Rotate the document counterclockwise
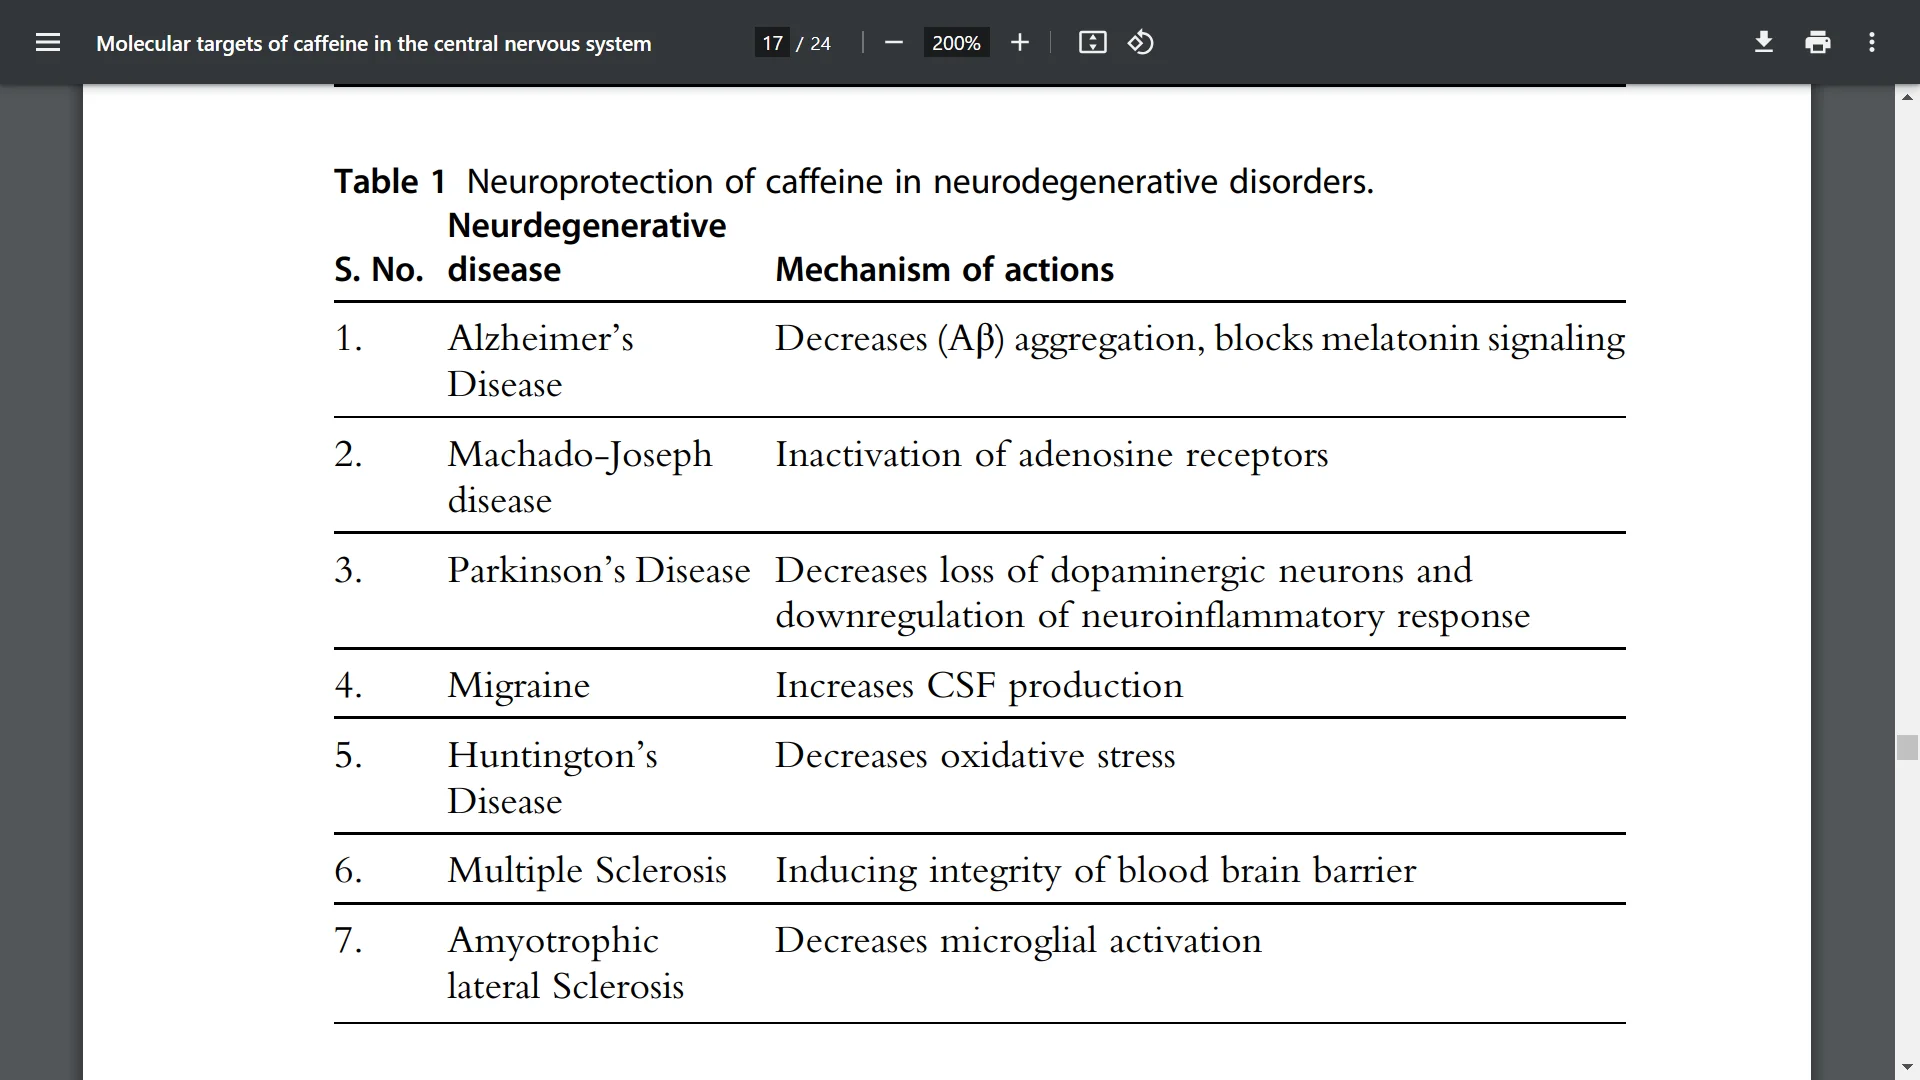This screenshot has width=1920, height=1080. pyautogui.click(x=1141, y=43)
